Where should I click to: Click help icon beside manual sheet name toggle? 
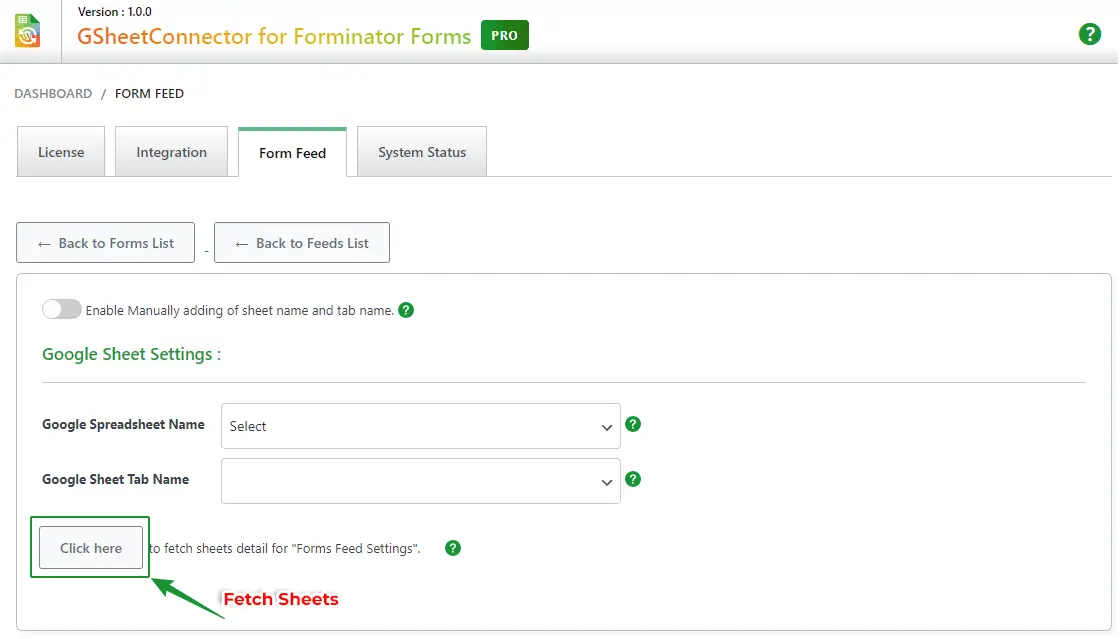pyautogui.click(x=406, y=310)
